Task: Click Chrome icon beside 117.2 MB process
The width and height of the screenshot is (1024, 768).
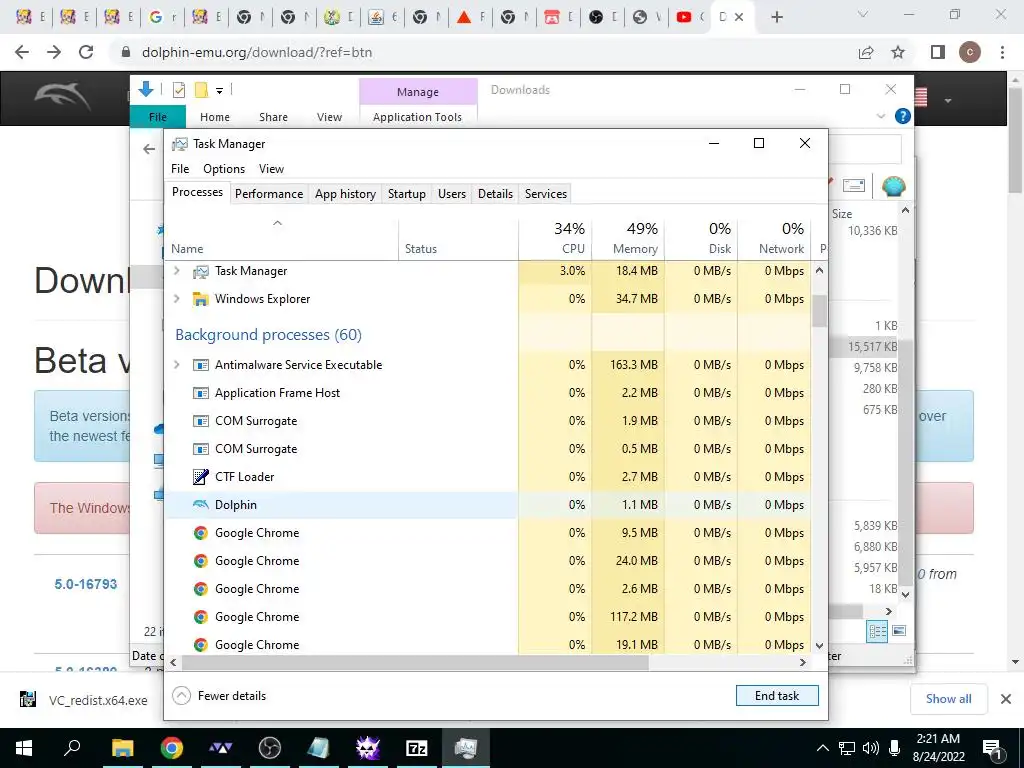Action: [200, 617]
